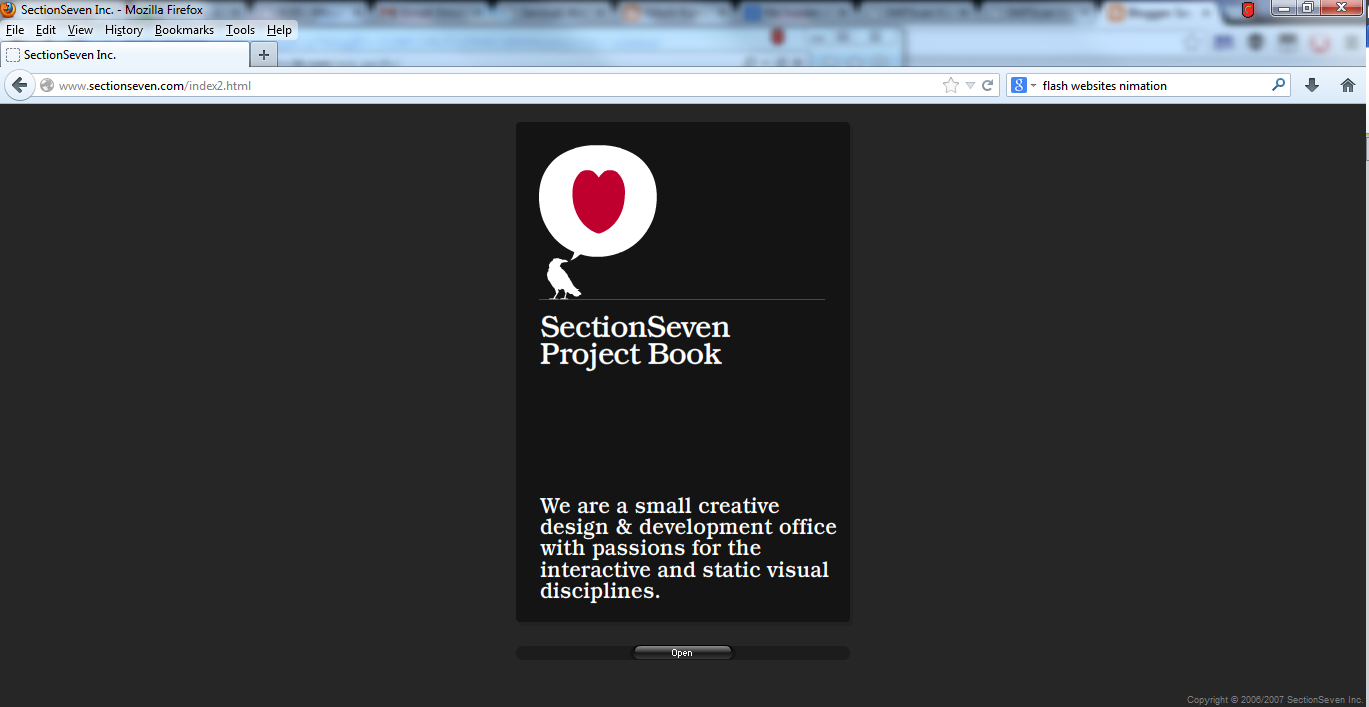This screenshot has height=707, width=1369.
Task: Click the 'SectionSeven Project Book' title
Action: click(635, 340)
